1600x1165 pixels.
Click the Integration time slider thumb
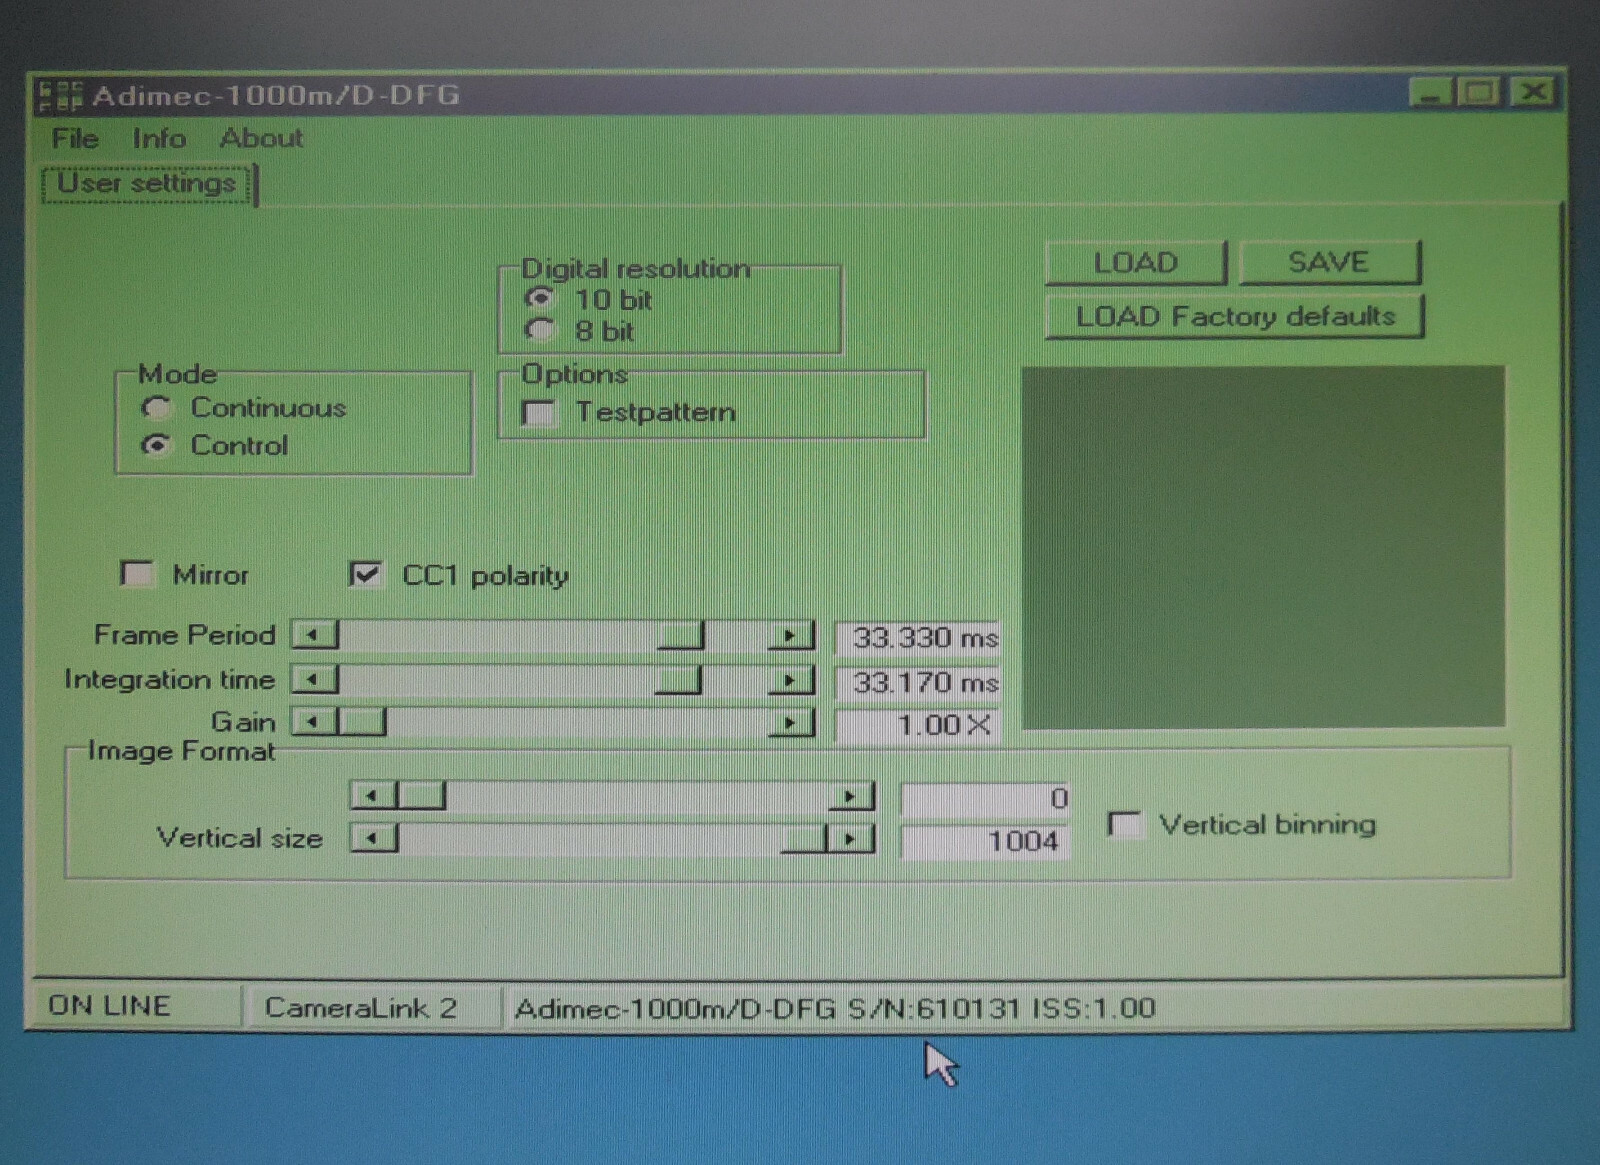coord(678,680)
